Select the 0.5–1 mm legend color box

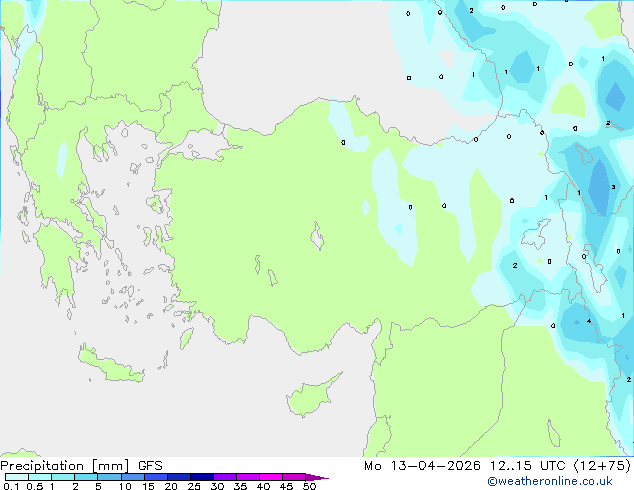click(40, 477)
